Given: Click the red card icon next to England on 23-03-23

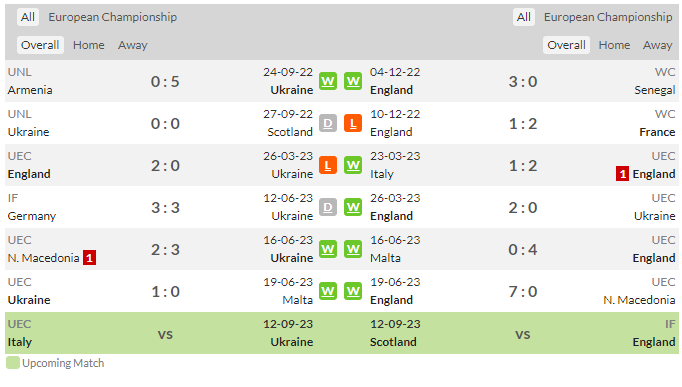Looking at the screenshot, I should pyautogui.click(x=622, y=174).
